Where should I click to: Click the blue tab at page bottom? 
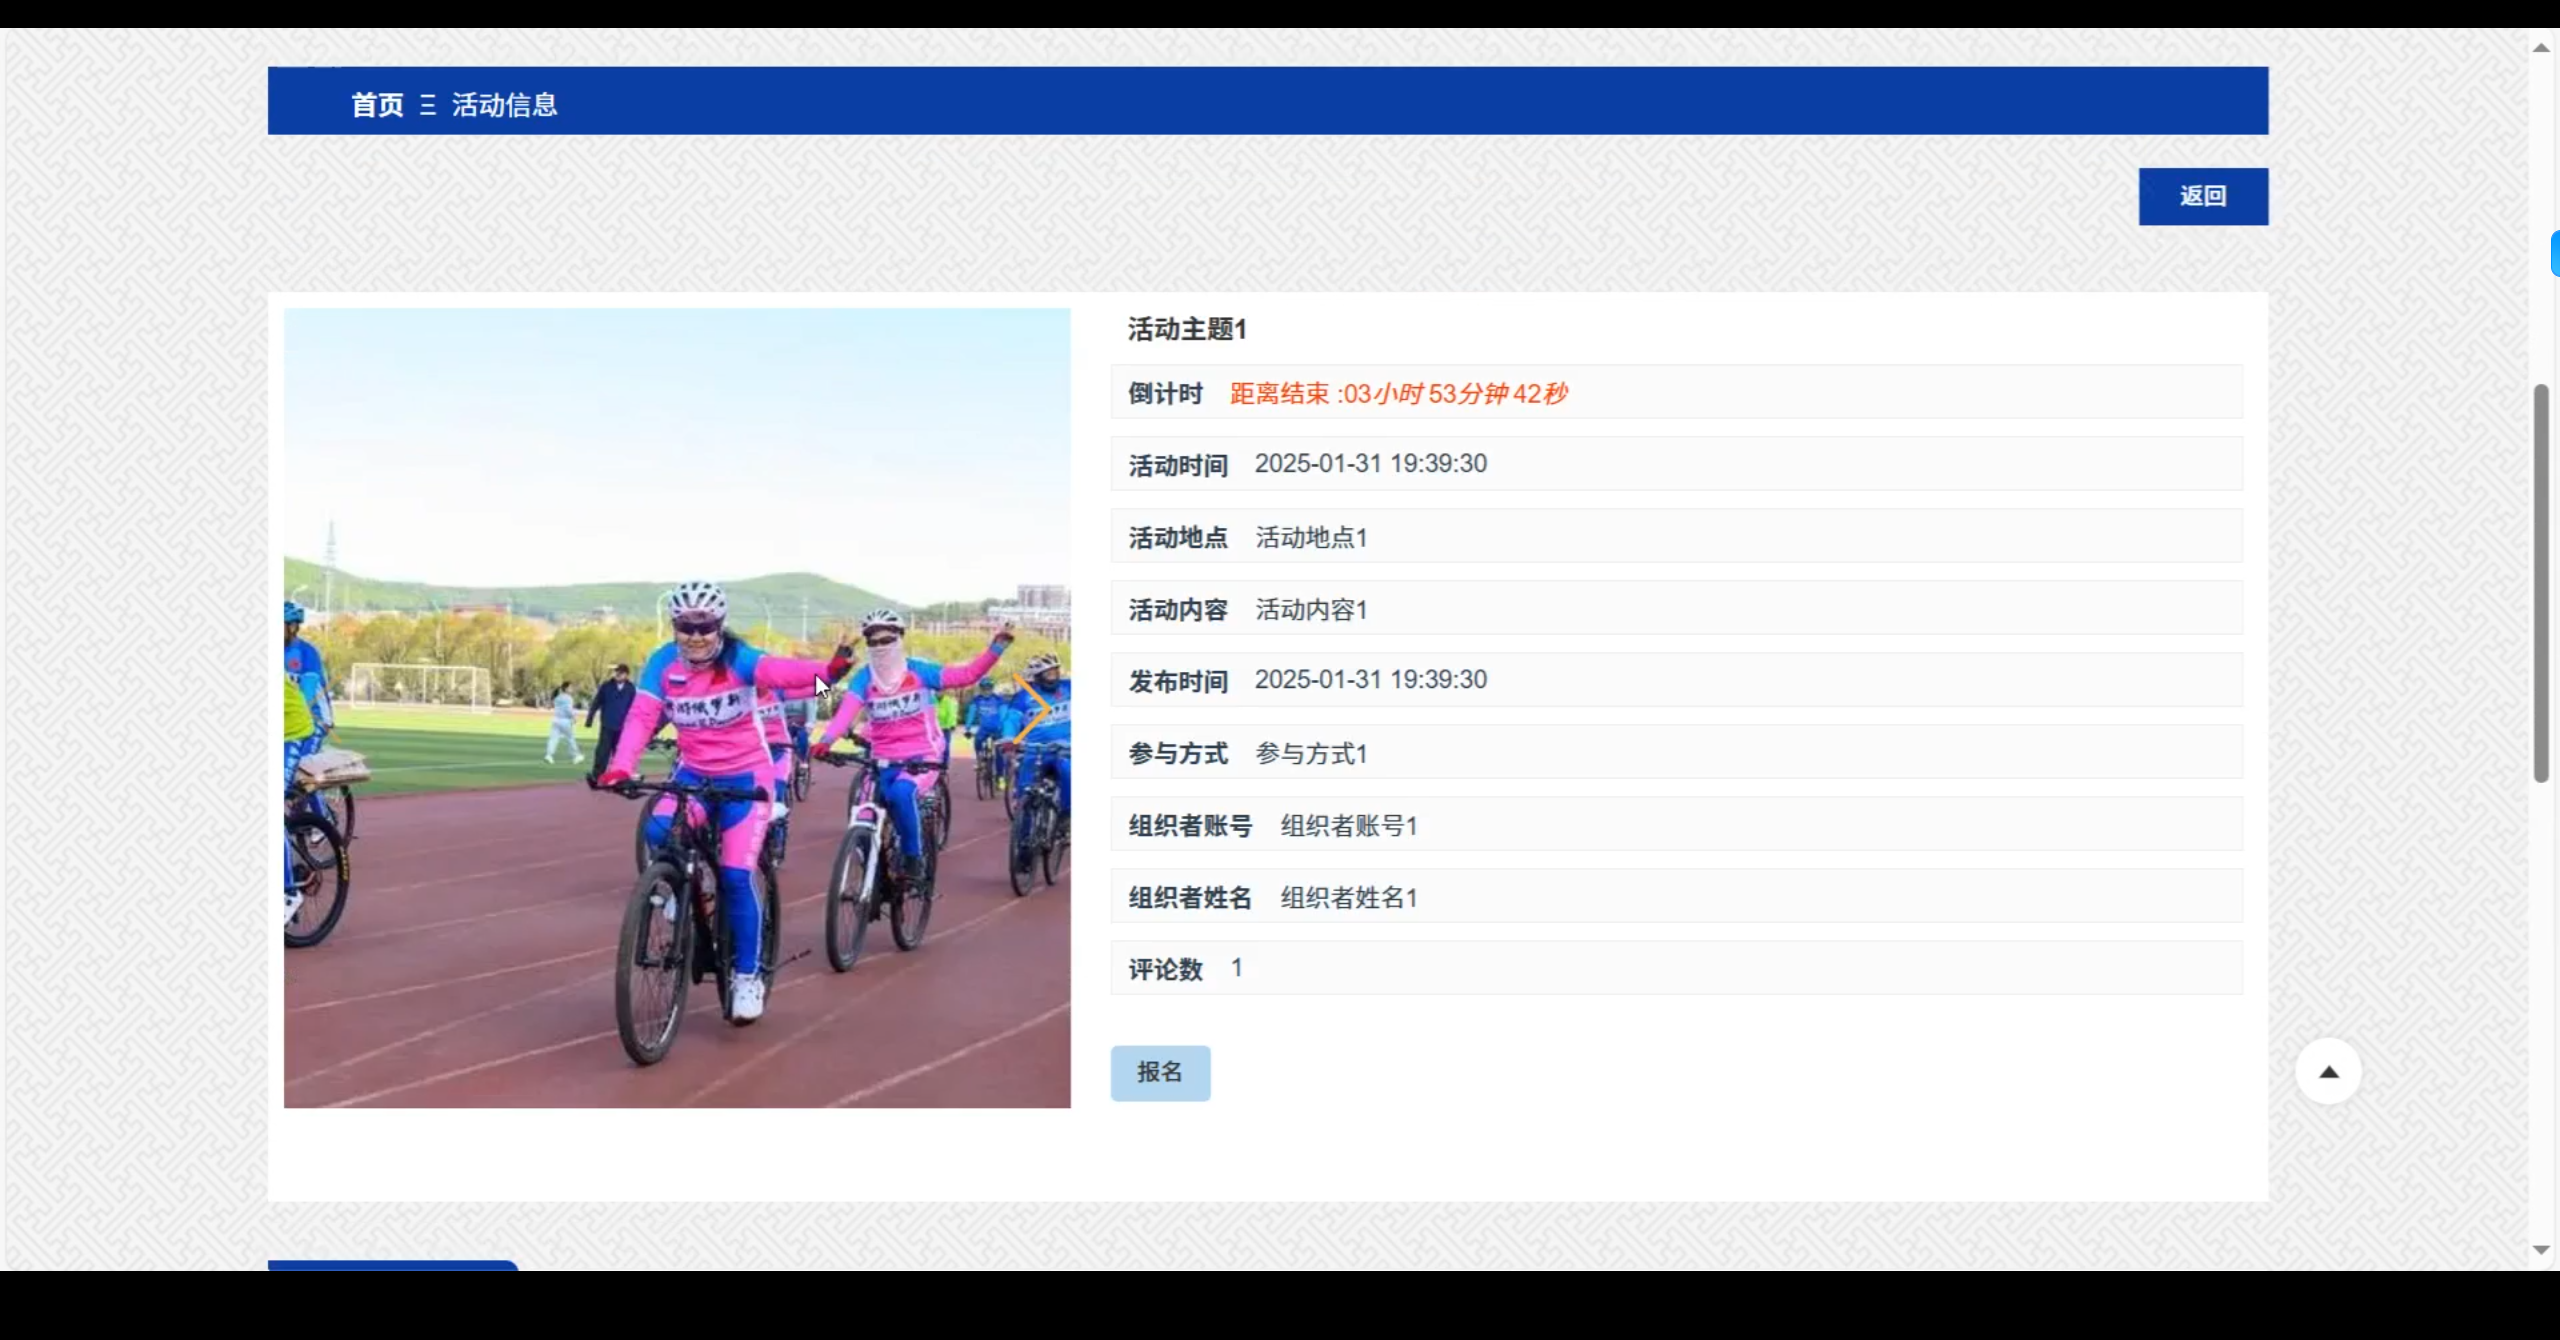[x=392, y=1265]
